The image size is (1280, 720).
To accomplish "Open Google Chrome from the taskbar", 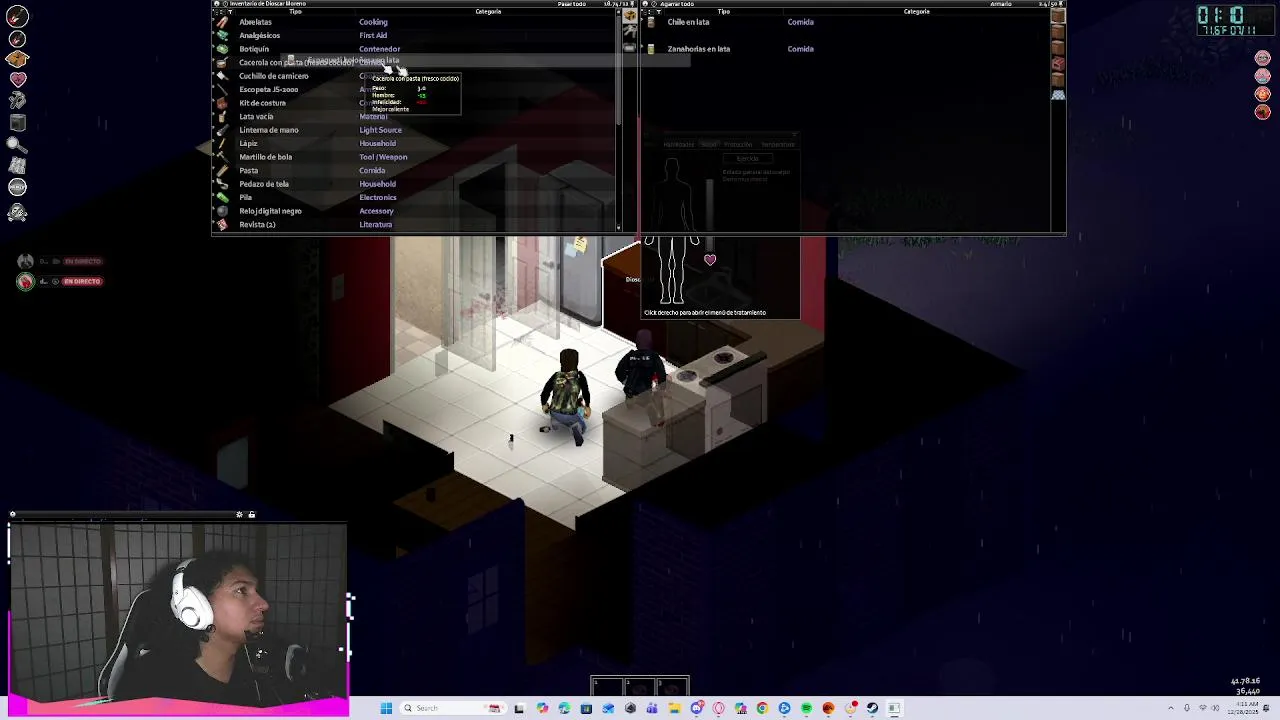I will [762, 708].
